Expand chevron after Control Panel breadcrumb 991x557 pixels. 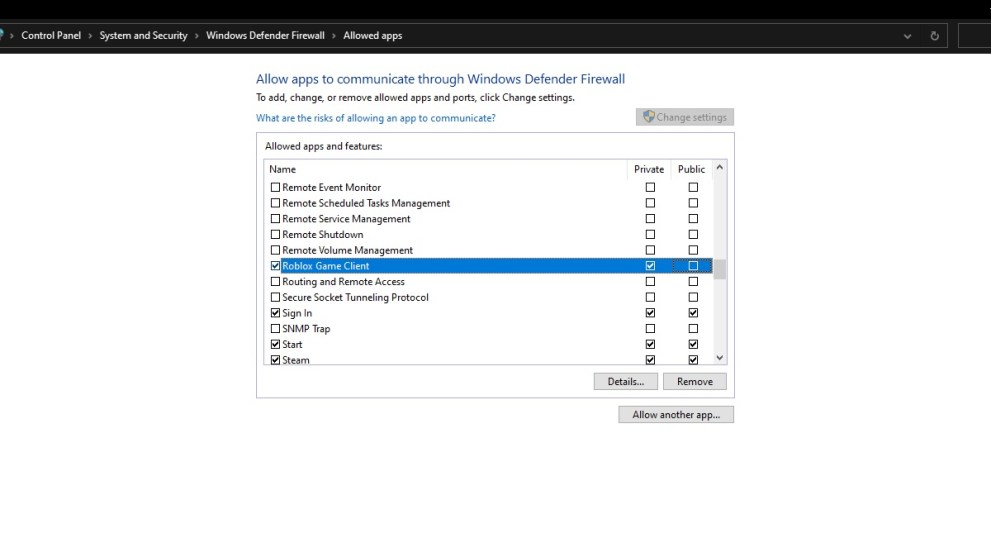point(90,36)
